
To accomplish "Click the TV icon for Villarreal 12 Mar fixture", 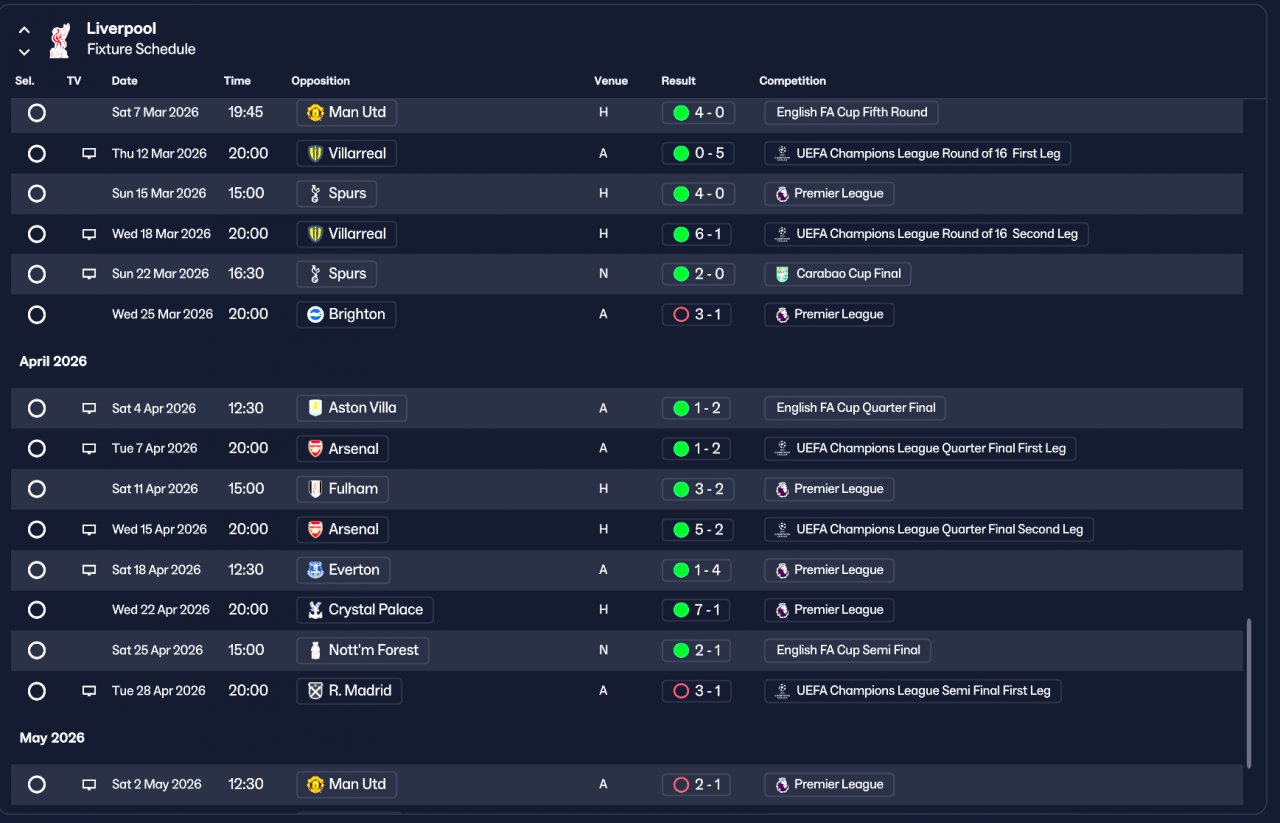I will pyautogui.click(x=89, y=153).
